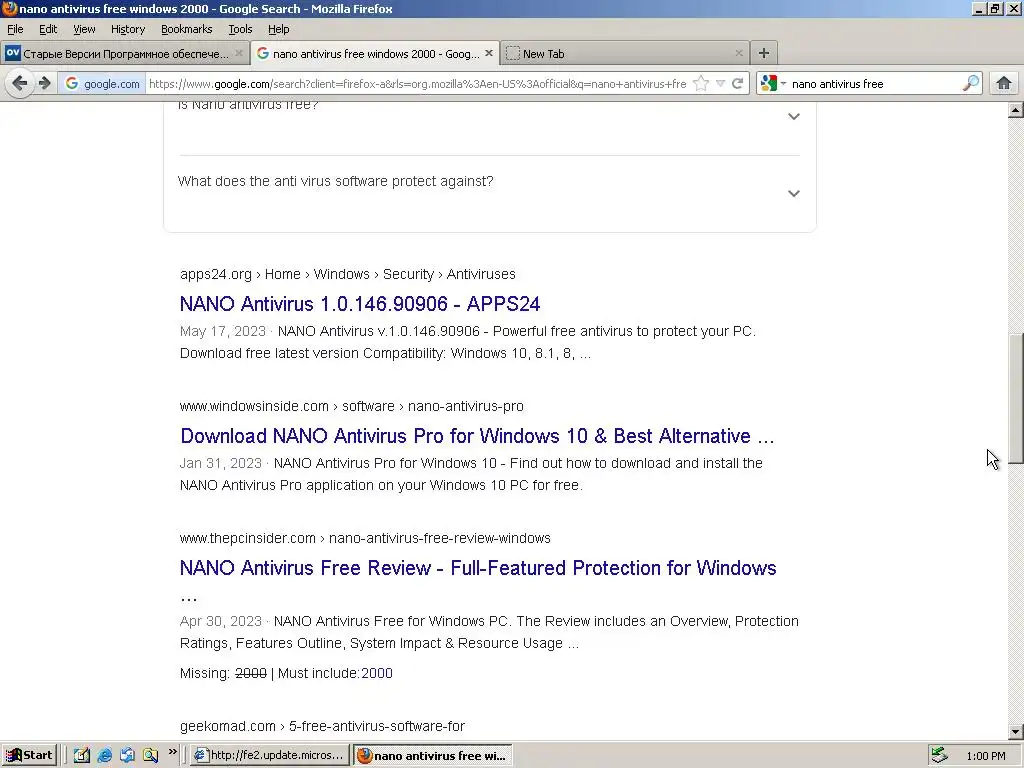Switch to http://fe2.update.micros taskbar window
The width and height of the screenshot is (1024, 768).
tap(270, 755)
